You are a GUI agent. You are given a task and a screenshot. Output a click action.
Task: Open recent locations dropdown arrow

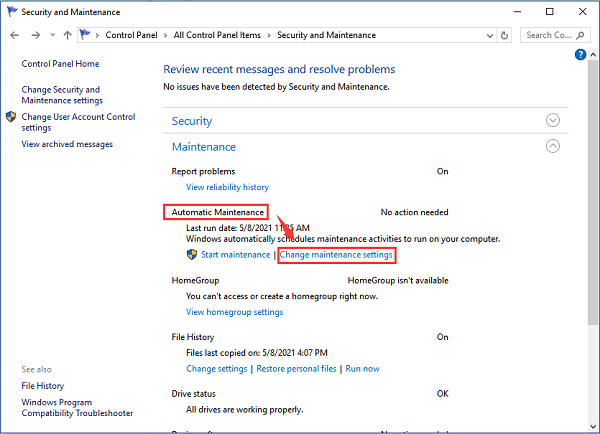tap(53, 35)
